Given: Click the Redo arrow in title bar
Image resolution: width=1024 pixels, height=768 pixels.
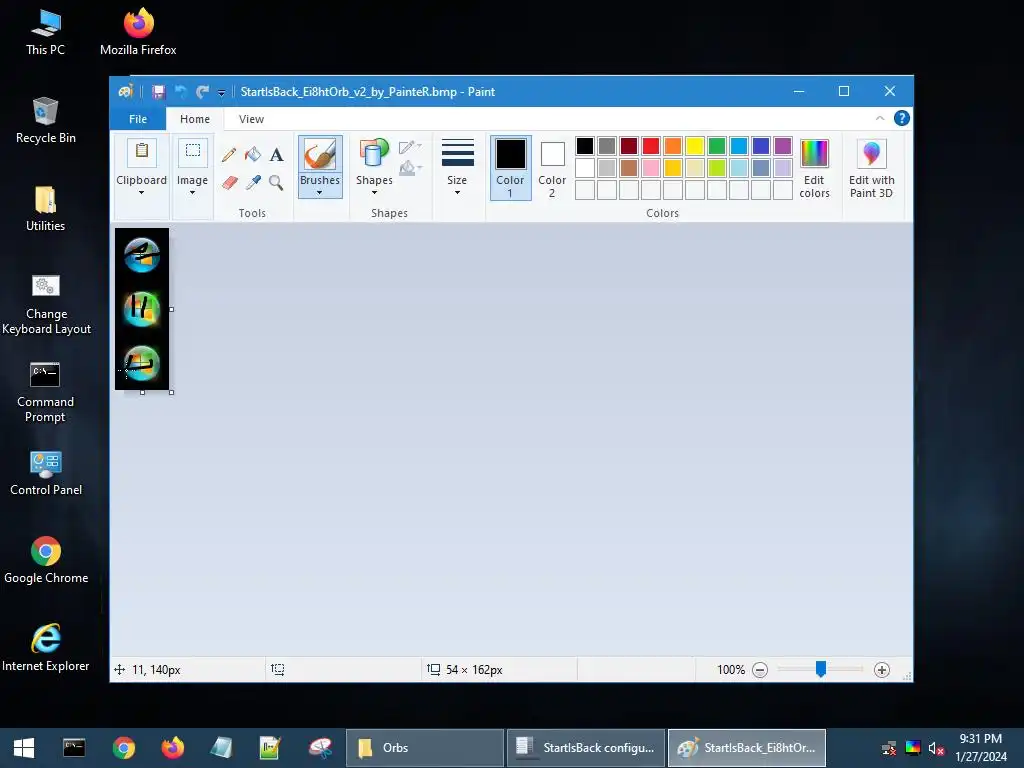Looking at the screenshot, I should 203,92.
